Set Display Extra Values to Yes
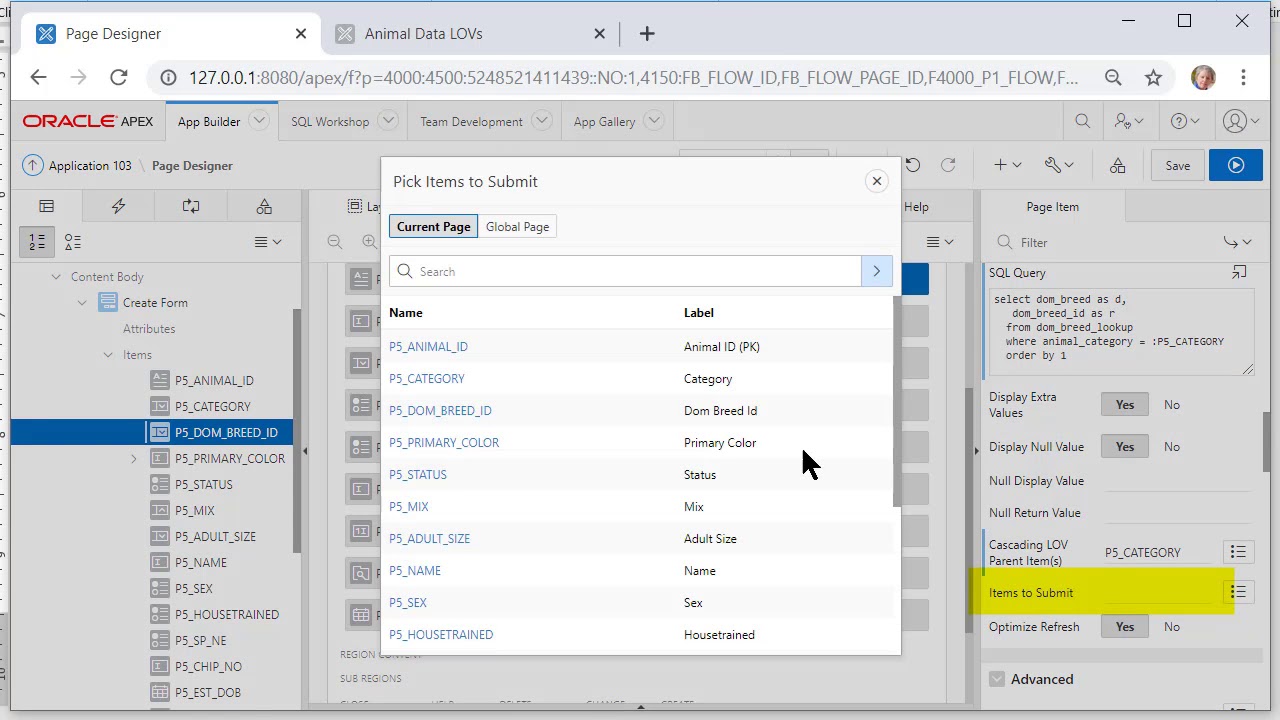1280x720 pixels. pos(1125,405)
